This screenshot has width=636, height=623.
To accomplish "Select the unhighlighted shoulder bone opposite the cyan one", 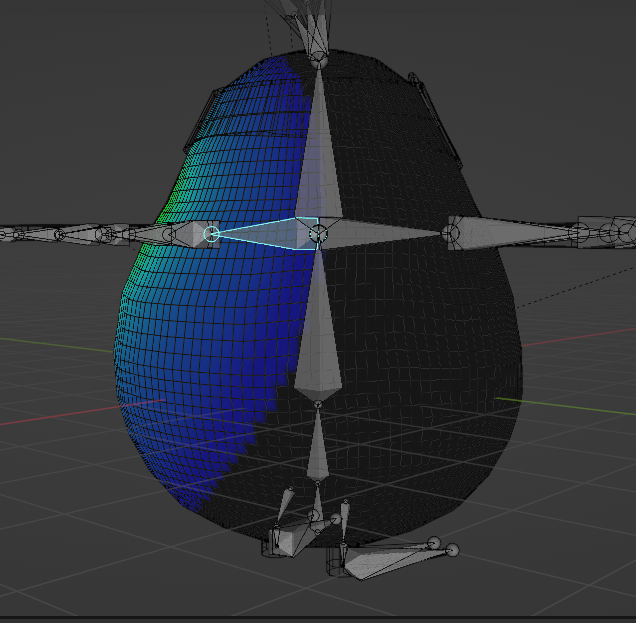I will tap(383, 233).
